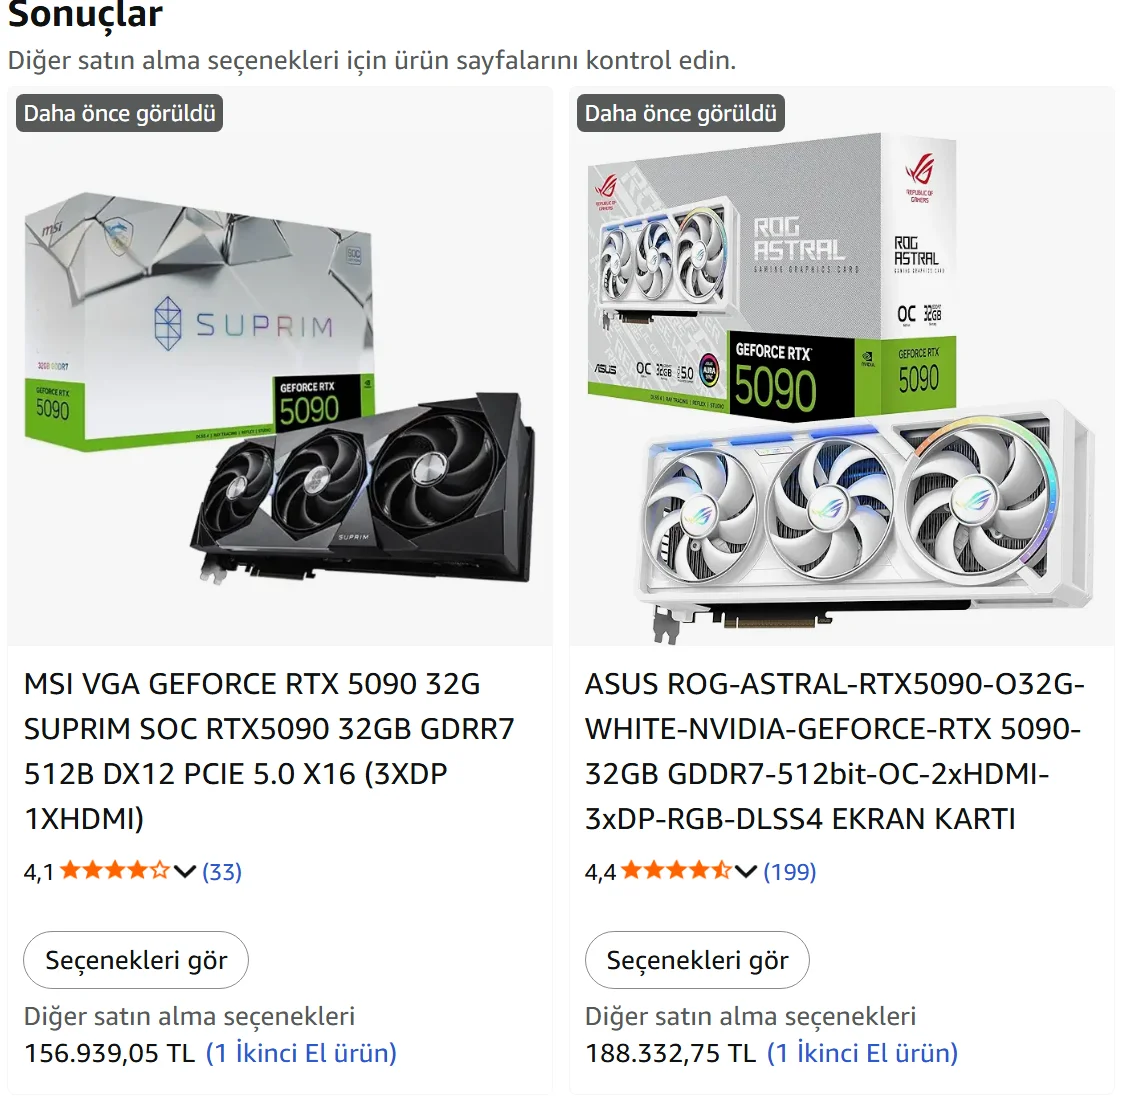This screenshot has height=1097, width=1124.
Task: Click star rating icons of the ASUS card
Action: pyautogui.click(x=676, y=871)
